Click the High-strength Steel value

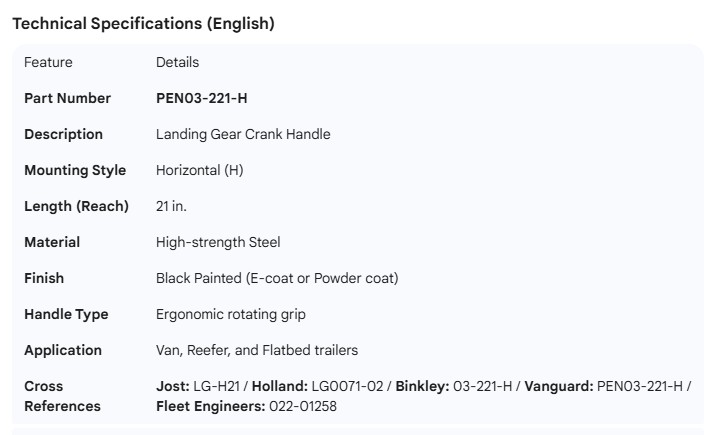(218, 242)
